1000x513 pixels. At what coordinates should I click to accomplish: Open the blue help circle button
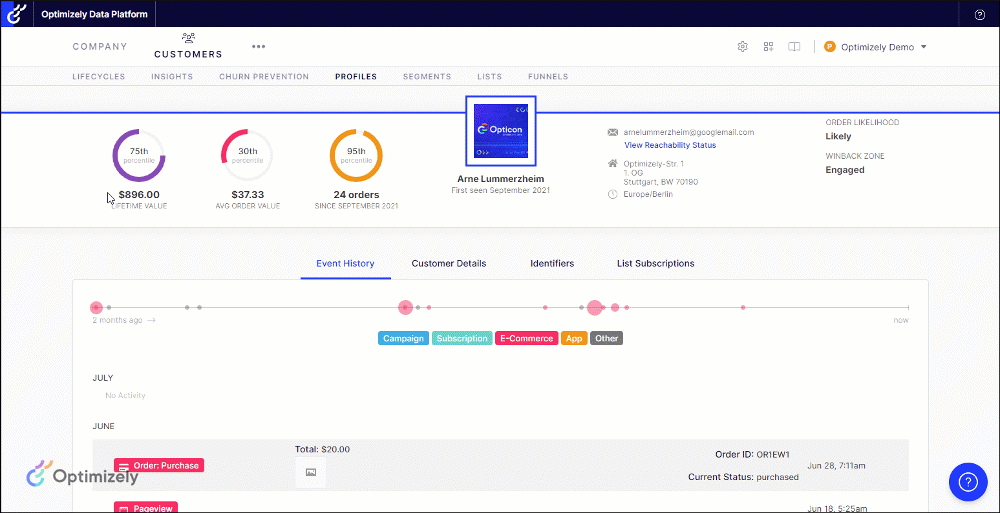pos(968,481)
